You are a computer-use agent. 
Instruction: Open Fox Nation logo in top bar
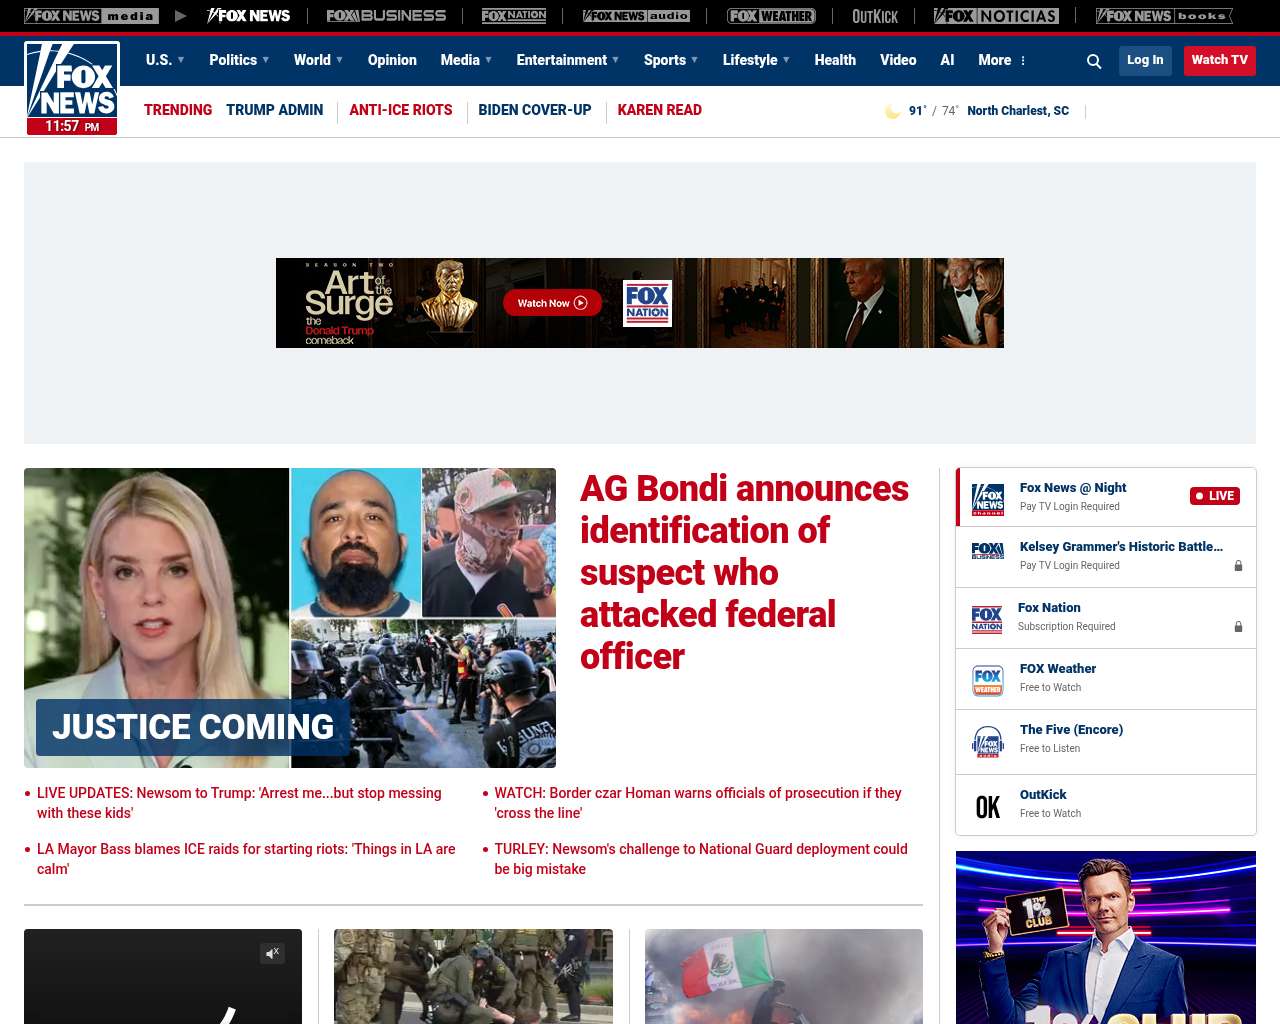[x=514, y=16]
